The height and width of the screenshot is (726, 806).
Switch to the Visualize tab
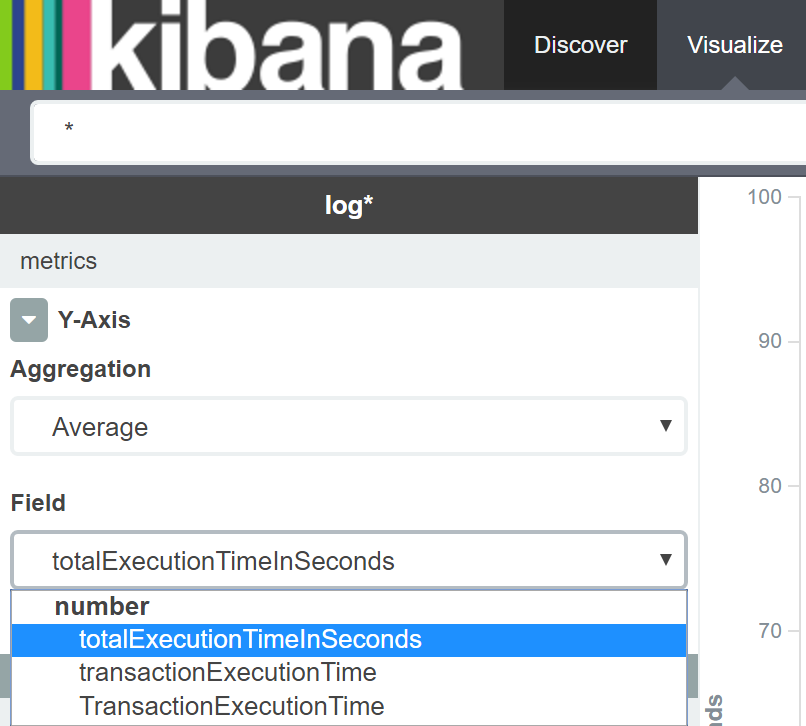coord(734,45)
